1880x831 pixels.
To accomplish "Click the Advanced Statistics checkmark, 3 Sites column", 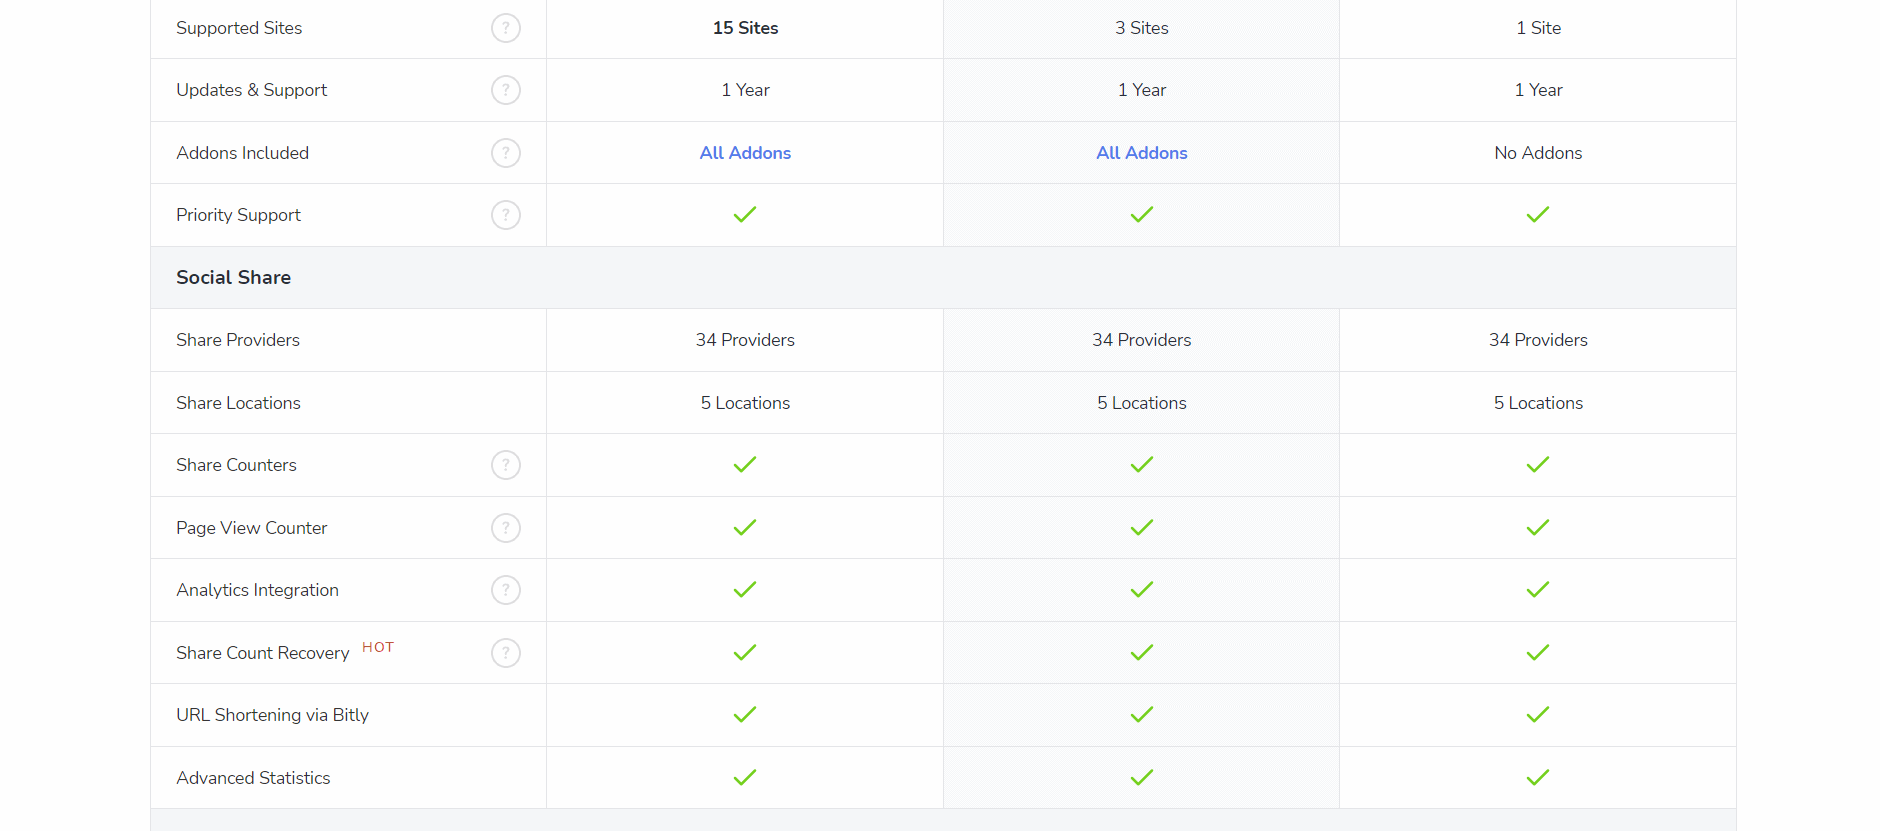I will click(1142, 778).
